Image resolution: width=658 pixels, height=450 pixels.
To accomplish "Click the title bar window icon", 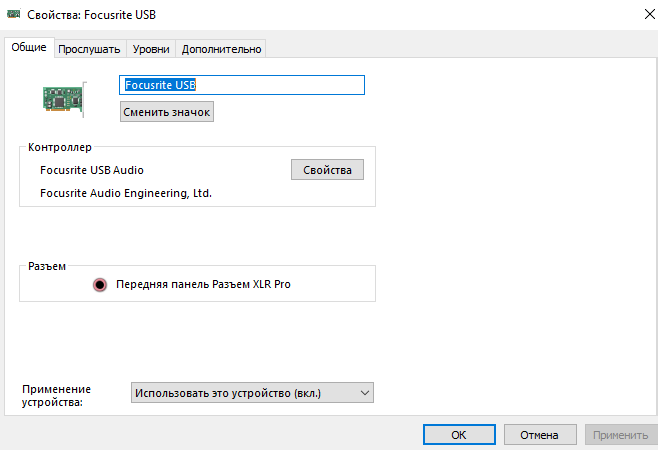I will tap(14, 16).
